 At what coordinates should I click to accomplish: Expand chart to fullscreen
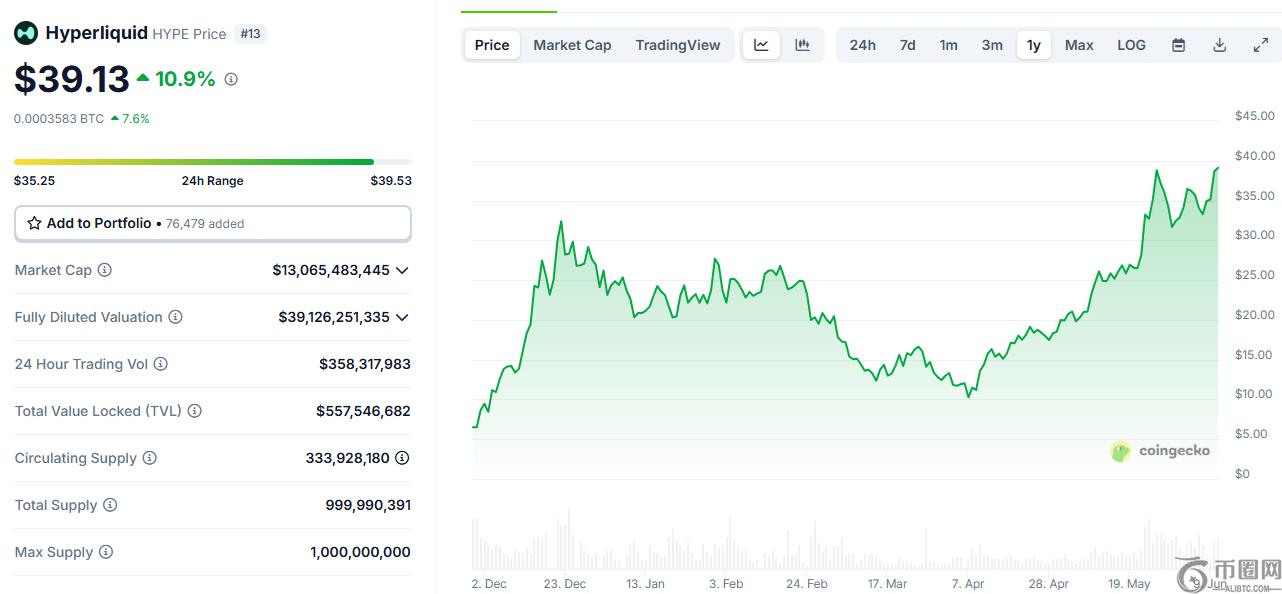click(x=1260, y=45)
